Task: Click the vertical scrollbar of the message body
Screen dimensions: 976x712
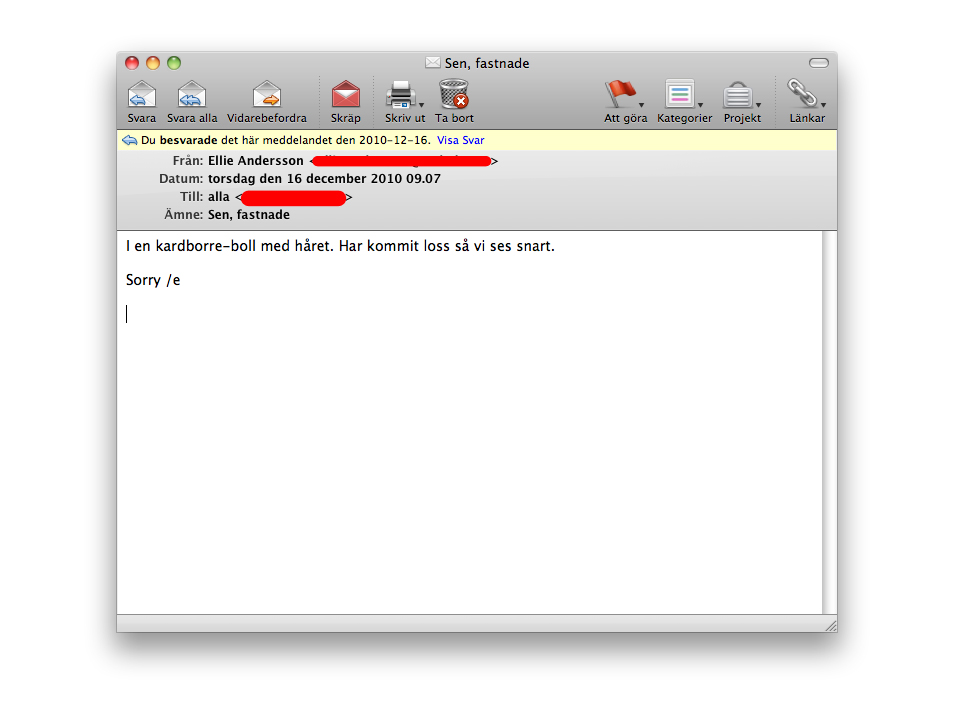Action: pyautogui.click(x=828, y=423)
